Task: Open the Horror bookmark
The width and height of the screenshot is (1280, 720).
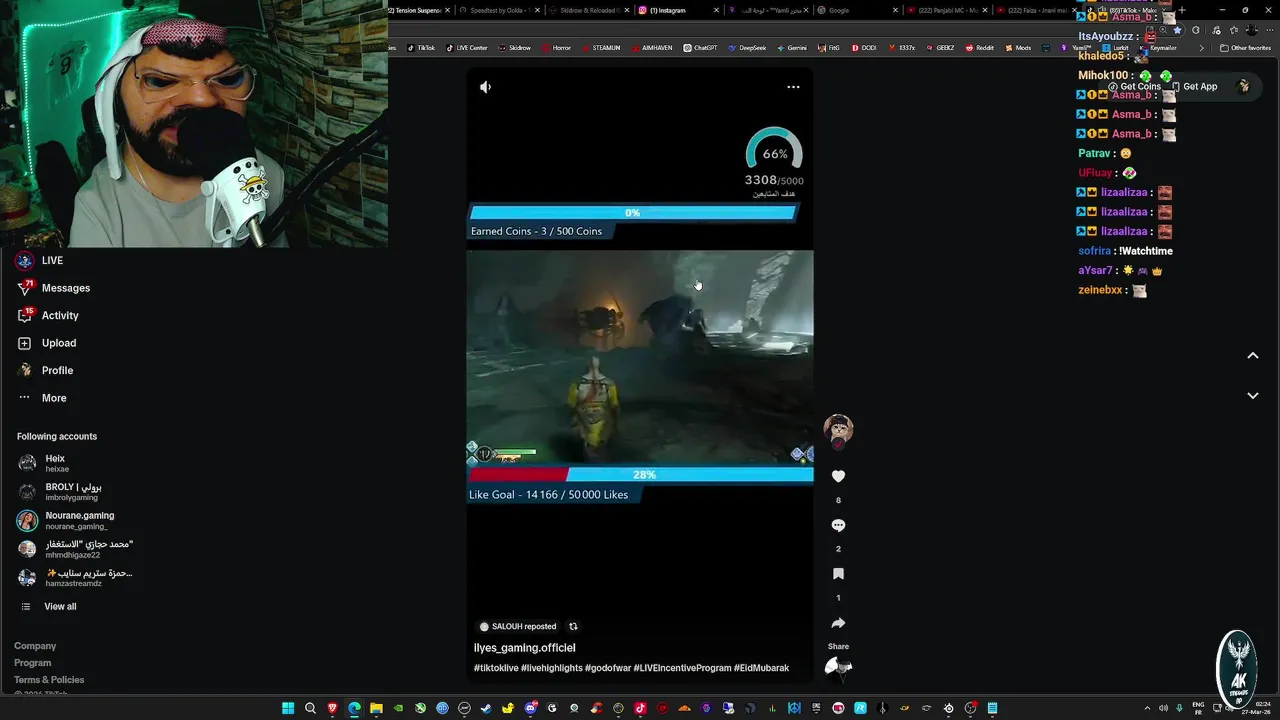Action: tap(556, 48)
